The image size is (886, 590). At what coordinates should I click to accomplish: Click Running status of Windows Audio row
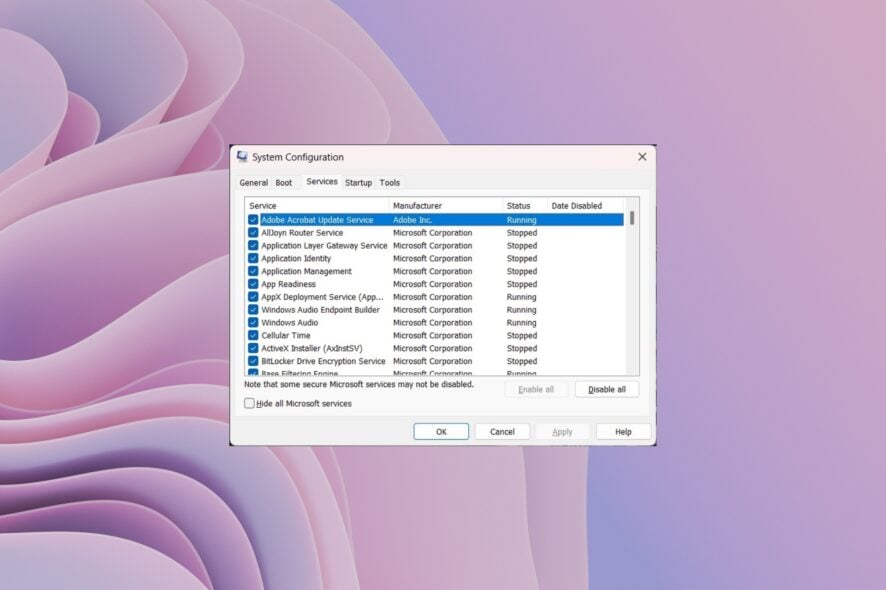(x=522, y=322)
